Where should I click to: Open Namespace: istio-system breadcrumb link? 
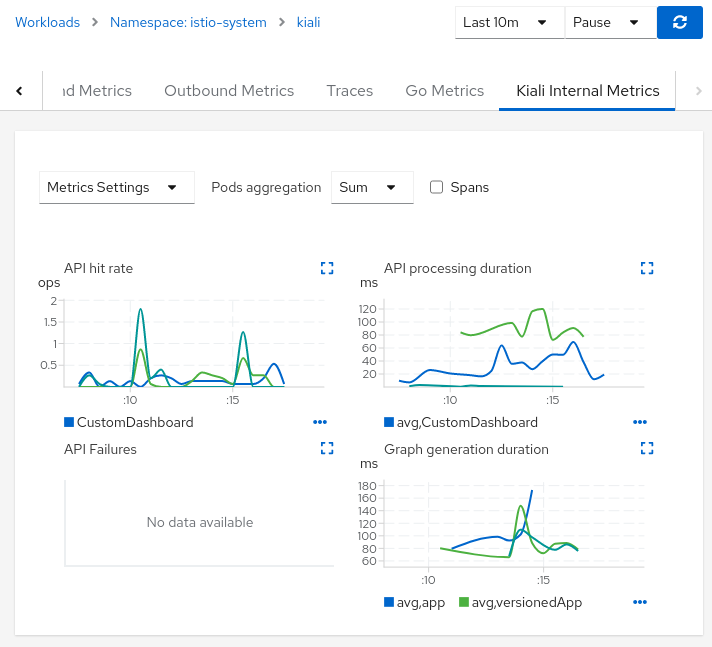click(188, 22)
